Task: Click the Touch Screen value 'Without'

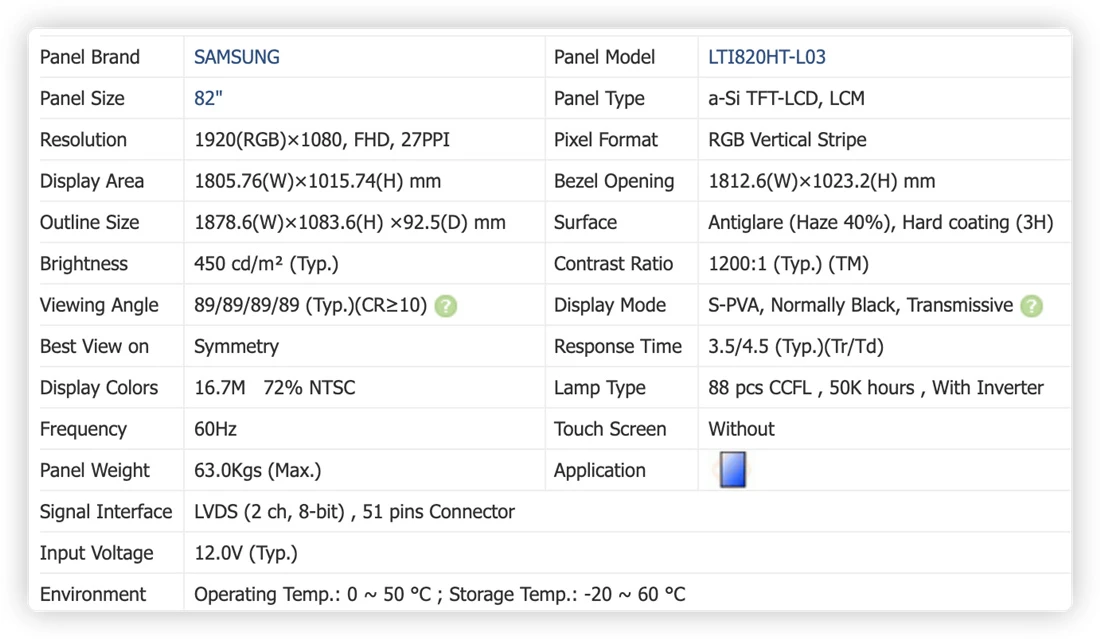Action: pyautogui.click(x=741, y=429)
